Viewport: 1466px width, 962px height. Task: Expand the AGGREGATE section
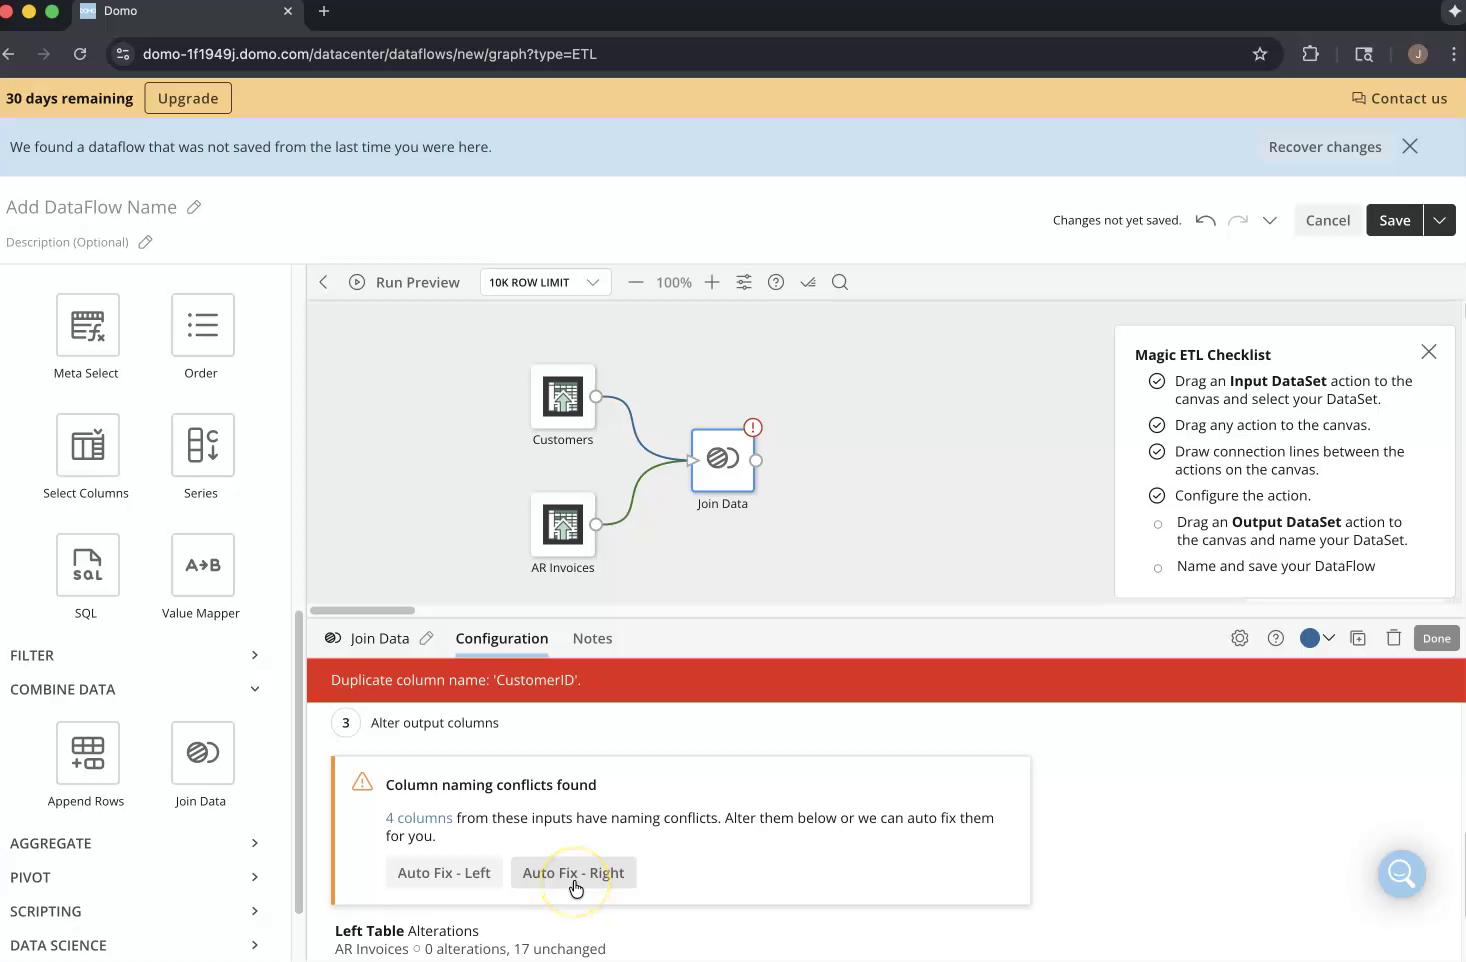coord(135,843)
